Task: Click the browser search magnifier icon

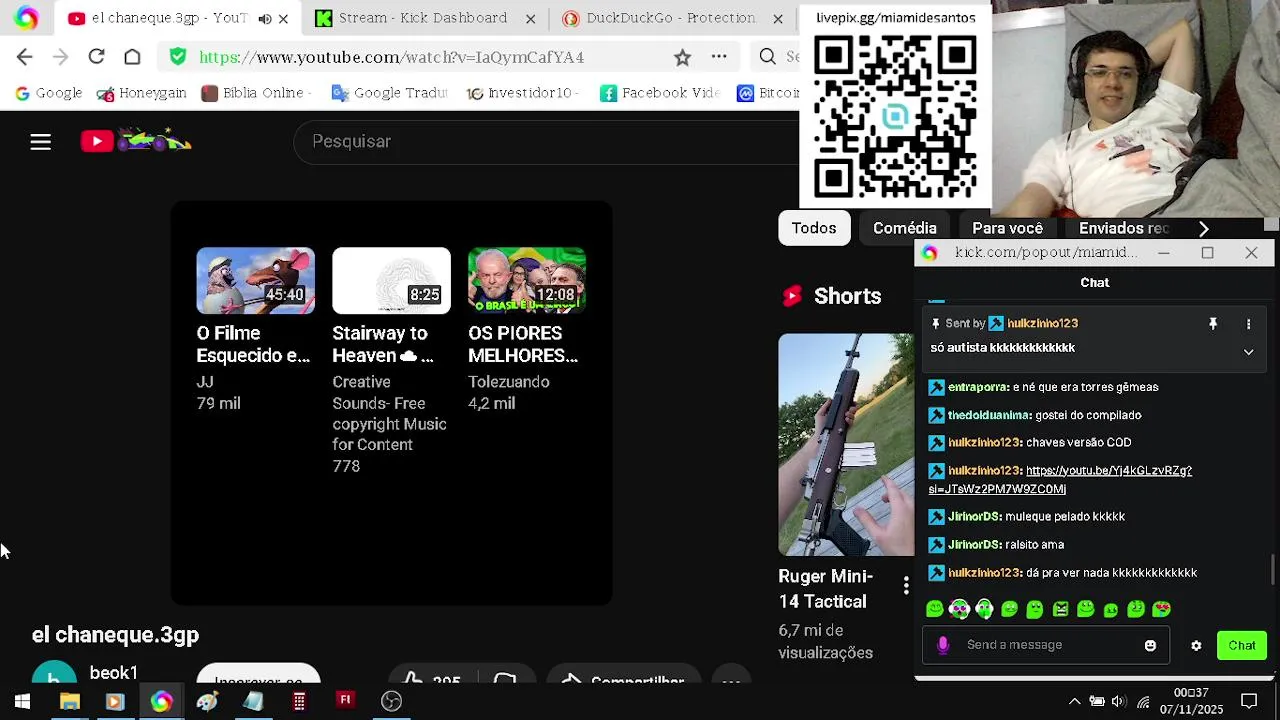Action: point(767,57)
